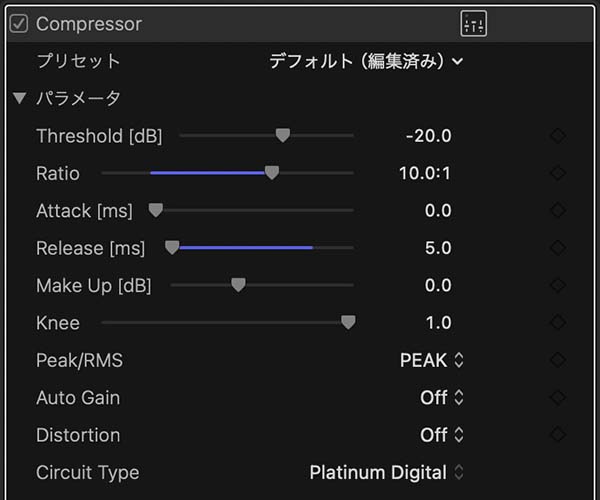This screenshot has height=500, width=600.
Task: Click the Peak/RMS keyframe diamond
Action: 558,360
